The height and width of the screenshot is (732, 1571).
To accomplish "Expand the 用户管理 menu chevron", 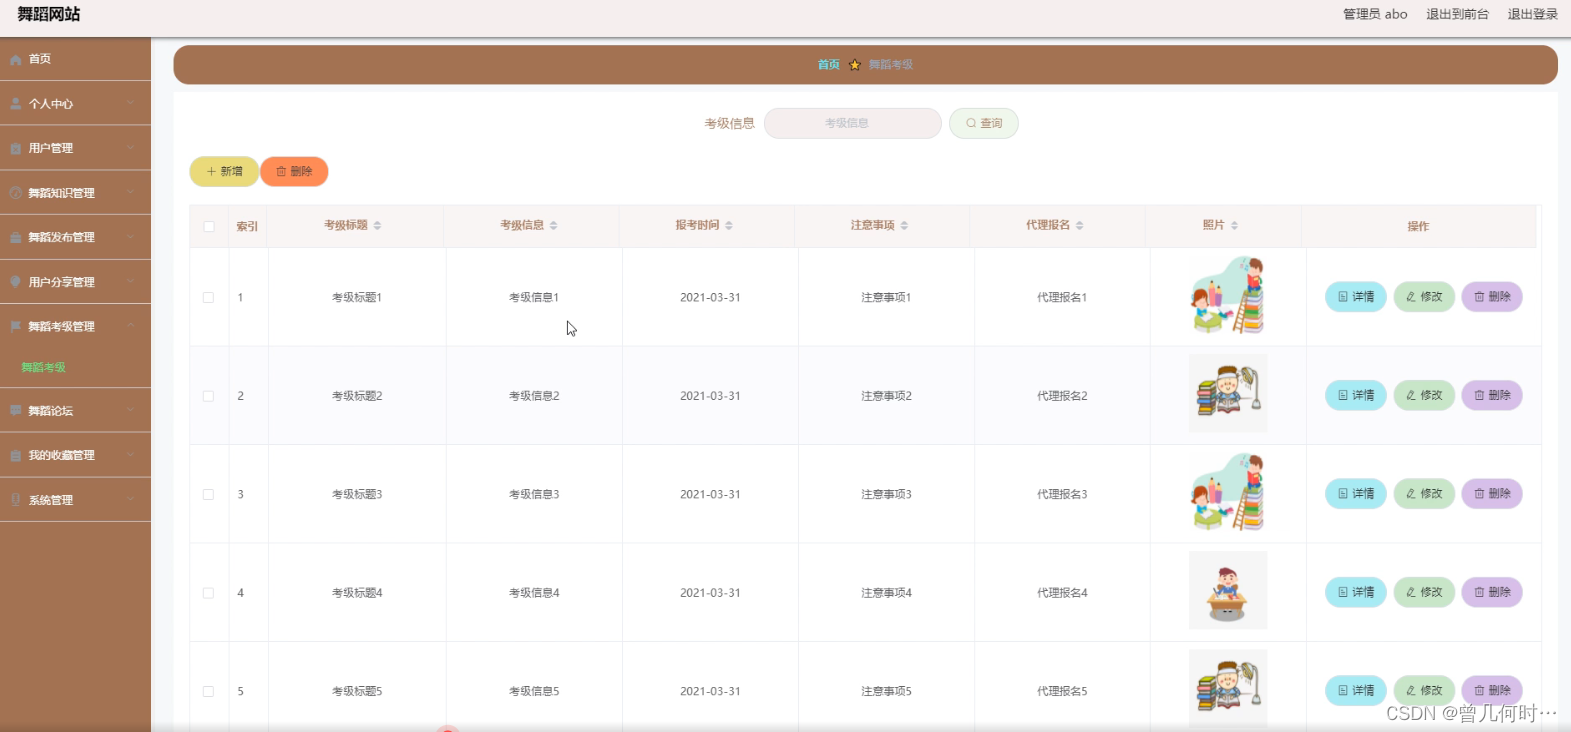I will tap(131, 148).
